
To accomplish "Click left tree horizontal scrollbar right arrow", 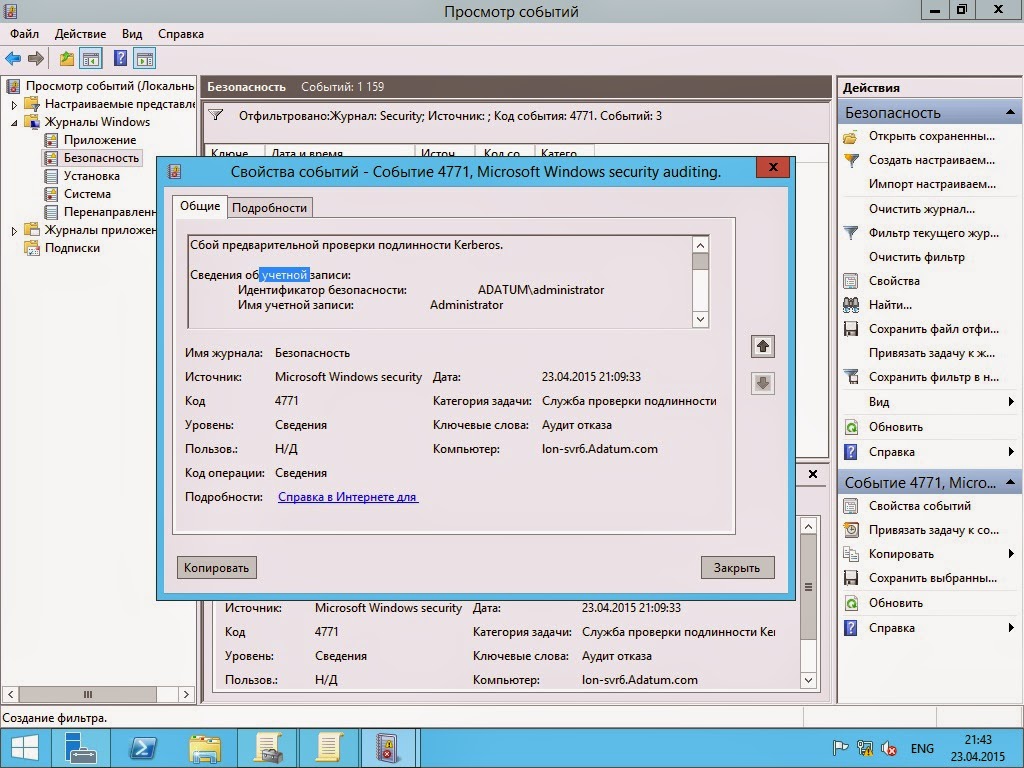I will tap(186, 694).
